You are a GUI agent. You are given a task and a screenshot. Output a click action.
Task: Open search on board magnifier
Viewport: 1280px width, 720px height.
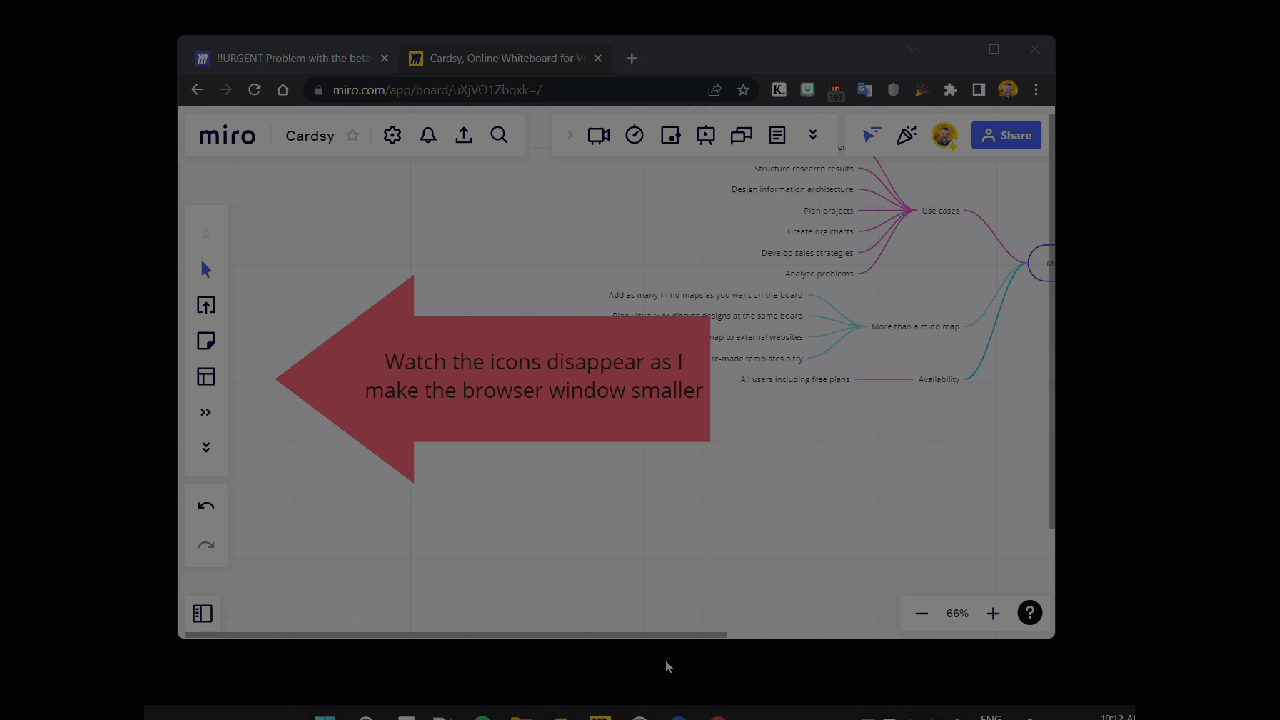click(499, 135)
